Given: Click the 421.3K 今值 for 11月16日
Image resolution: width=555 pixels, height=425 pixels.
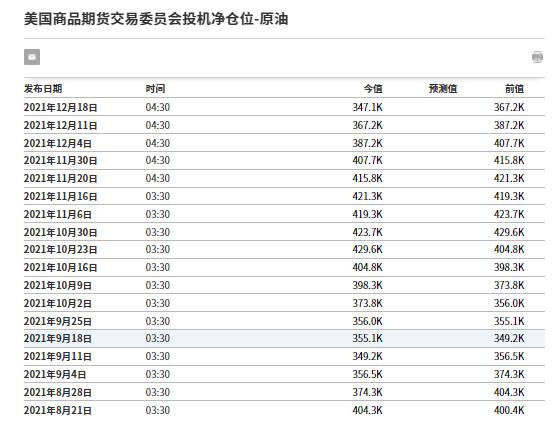Looking at the screenshot, I should [x=367, y=196].
